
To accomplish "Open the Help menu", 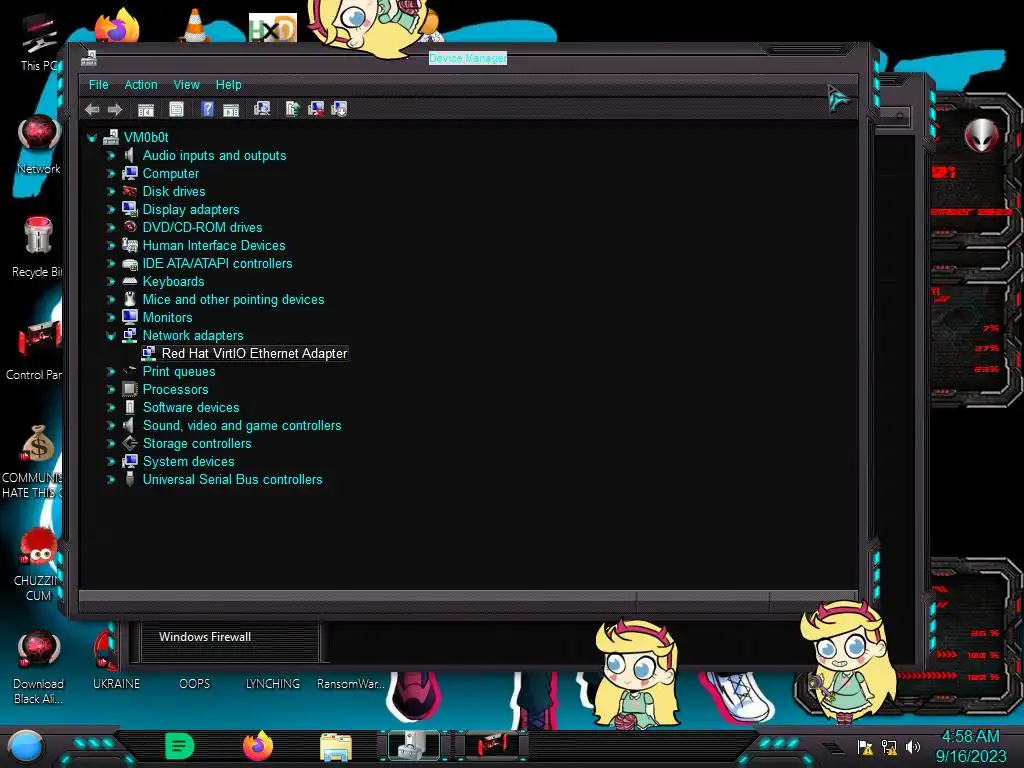I will click(229, 85).
